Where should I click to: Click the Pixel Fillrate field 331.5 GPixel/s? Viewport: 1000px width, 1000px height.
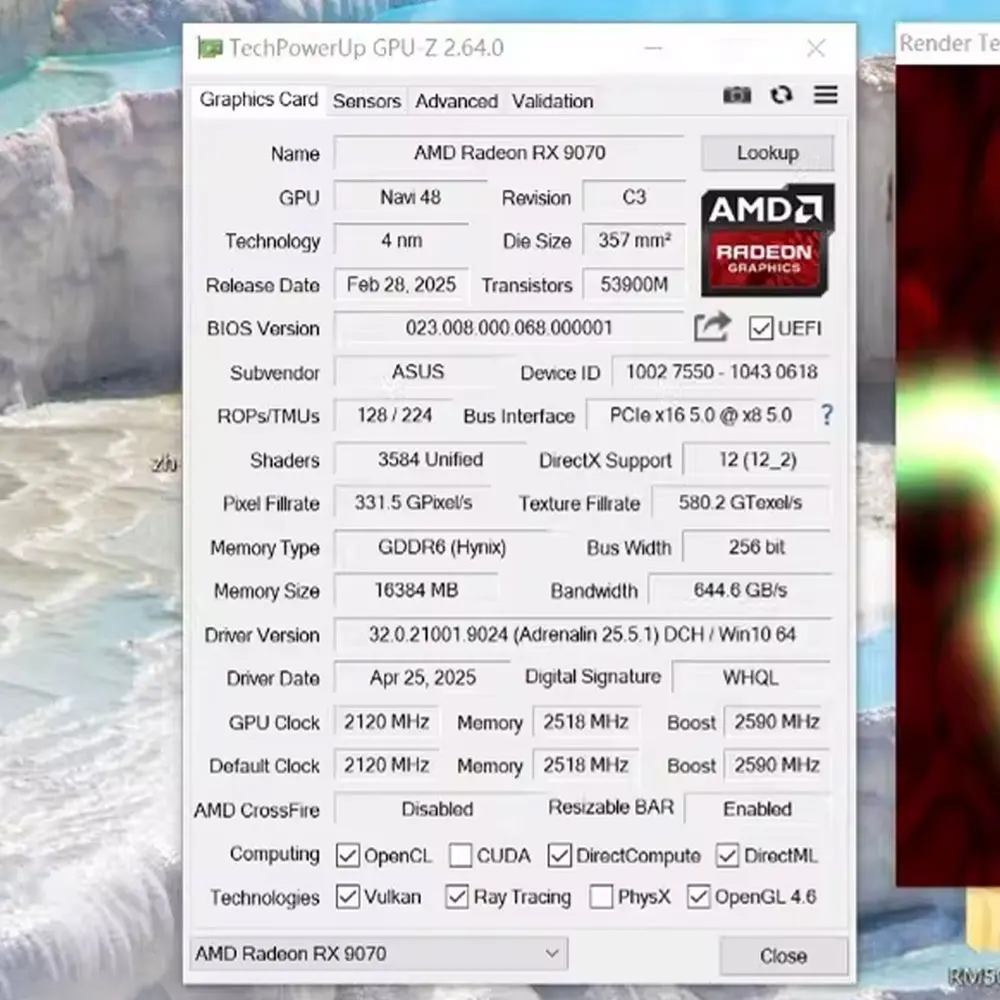click(413, 503)
